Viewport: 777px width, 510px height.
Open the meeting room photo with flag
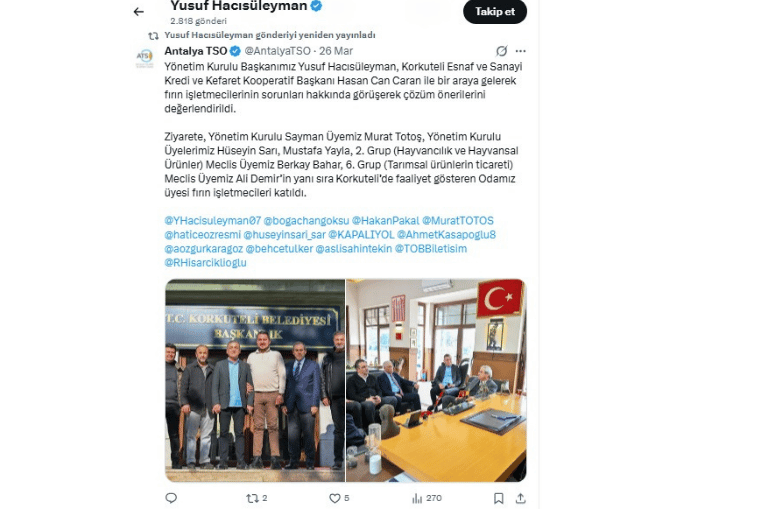436,381
